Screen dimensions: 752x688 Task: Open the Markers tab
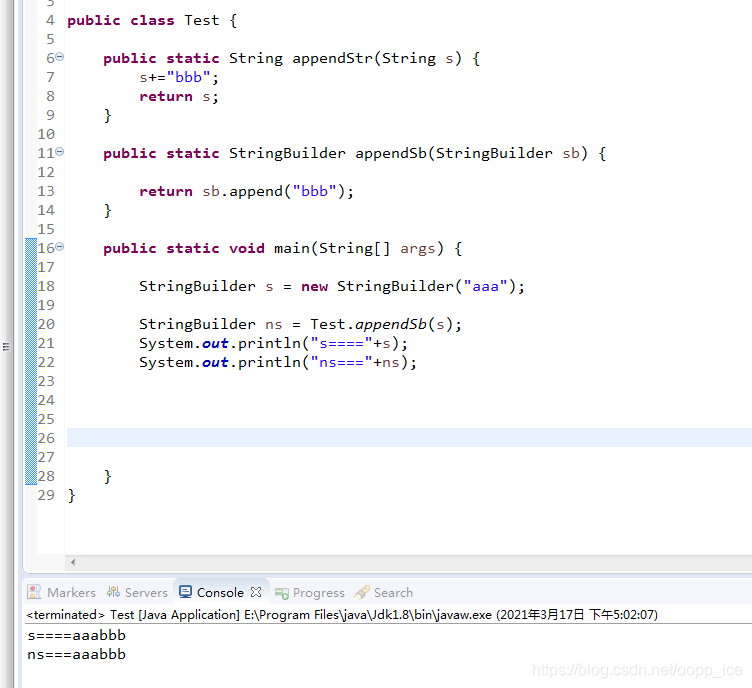[71, 593]
